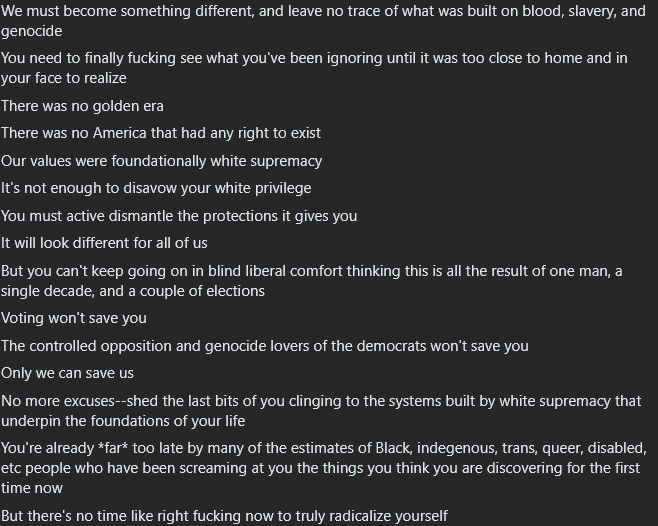Click the last line starting "But there's no time"
This screenshot has height=526, width=658.
[224, 516]
